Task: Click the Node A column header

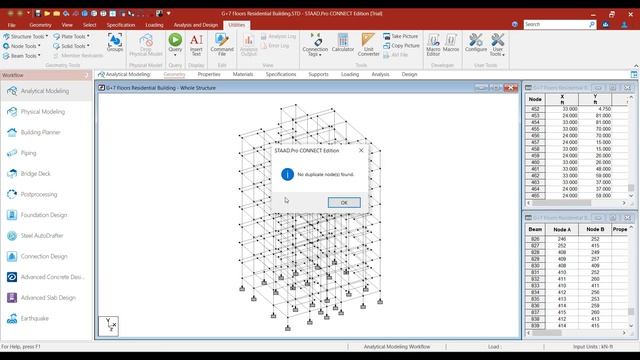Action: point(562,229)
